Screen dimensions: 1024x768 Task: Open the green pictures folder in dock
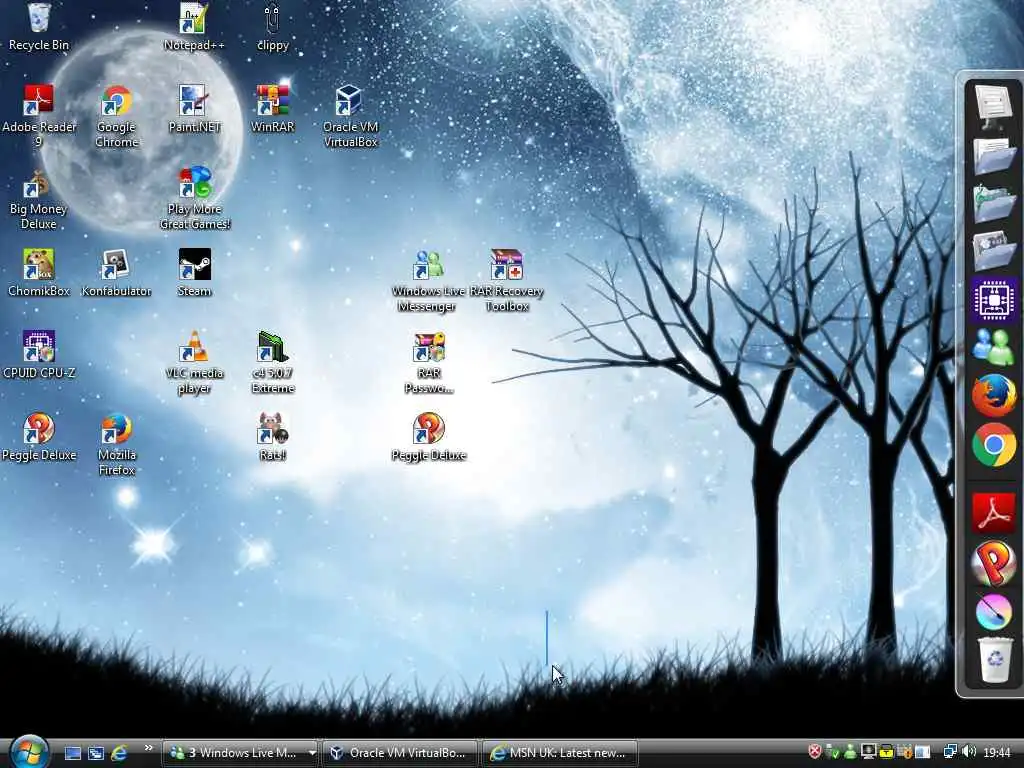(x=993, y=203)
